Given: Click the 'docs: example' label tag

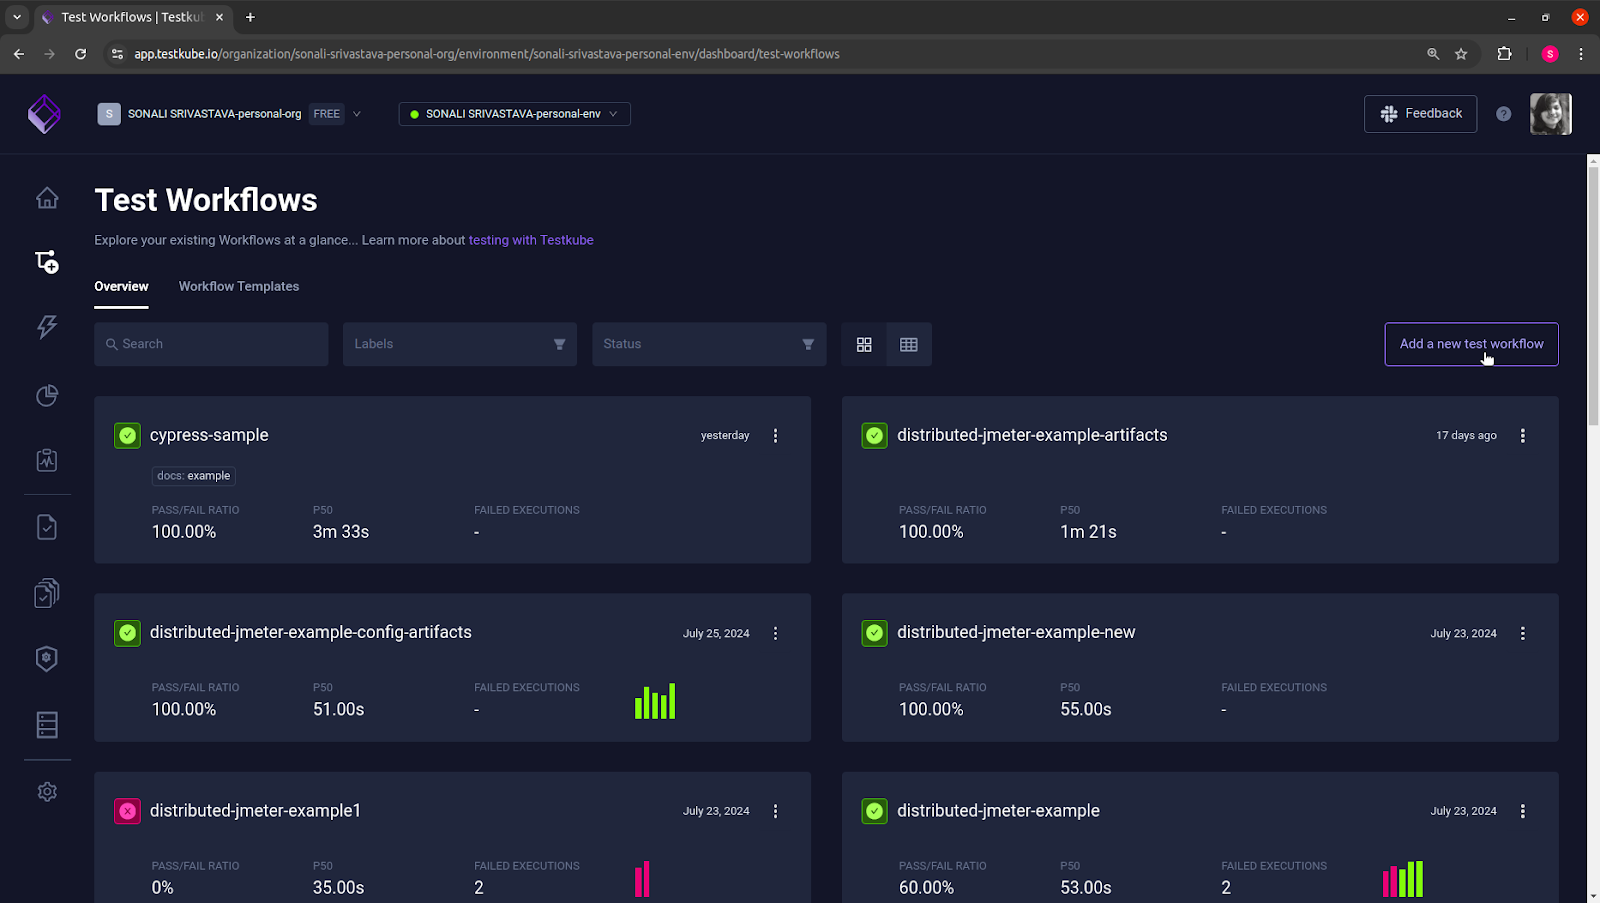Looking at the screenshot, I should pos(194,476).
